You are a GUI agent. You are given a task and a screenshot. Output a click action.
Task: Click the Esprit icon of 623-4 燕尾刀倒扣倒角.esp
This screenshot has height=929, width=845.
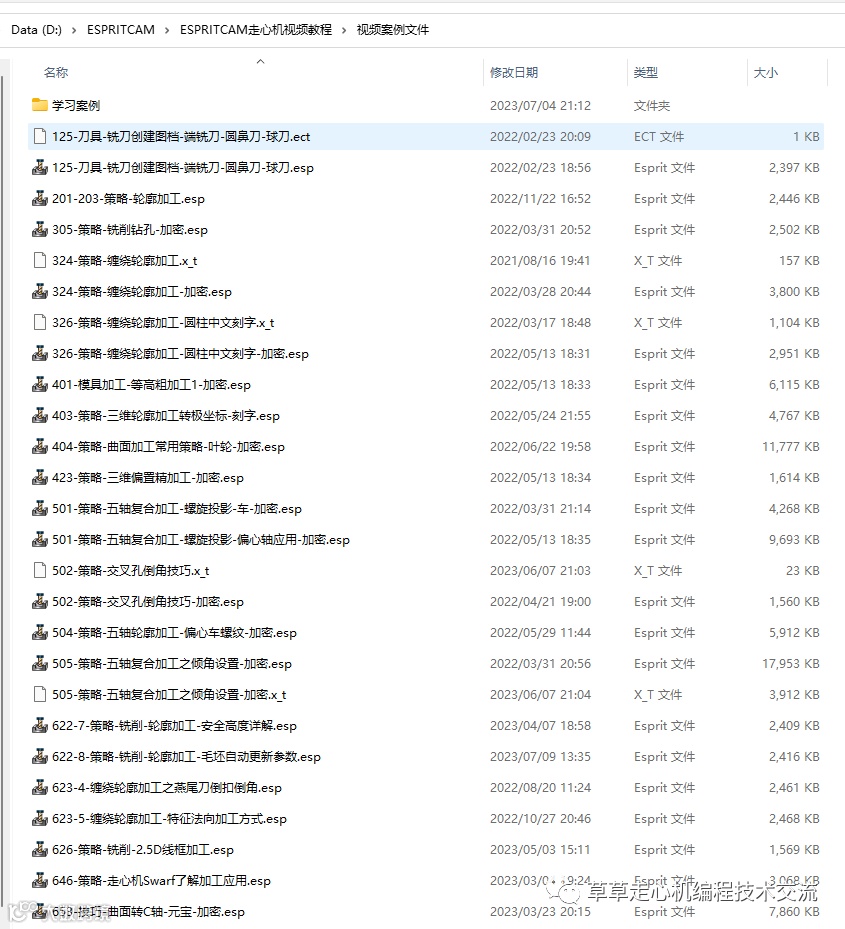[x=40, y=787]
